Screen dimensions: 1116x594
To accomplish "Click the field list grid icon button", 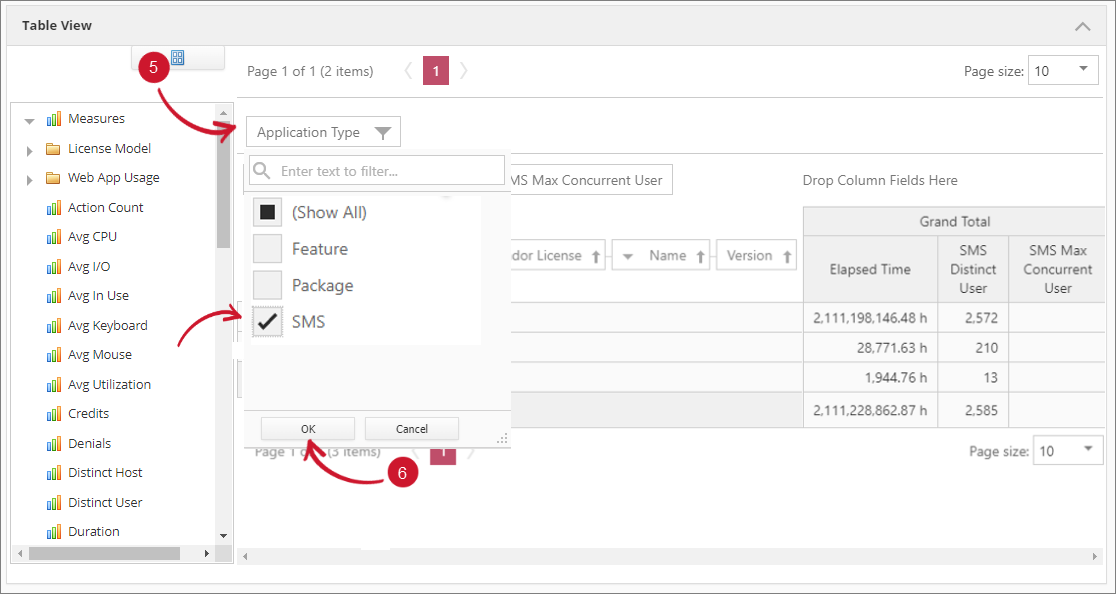I will click(177, 58).
